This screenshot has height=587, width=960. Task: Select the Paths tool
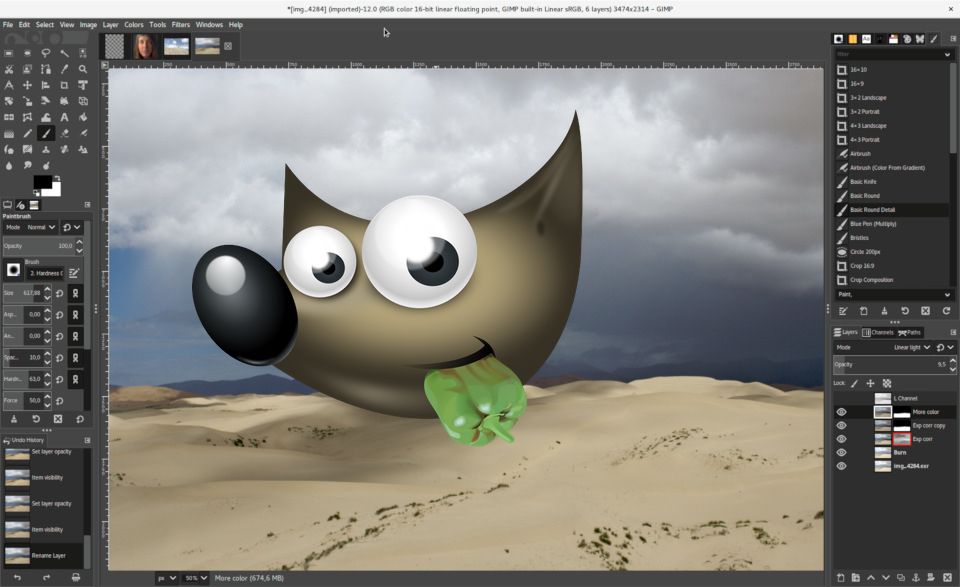(45, 69)
